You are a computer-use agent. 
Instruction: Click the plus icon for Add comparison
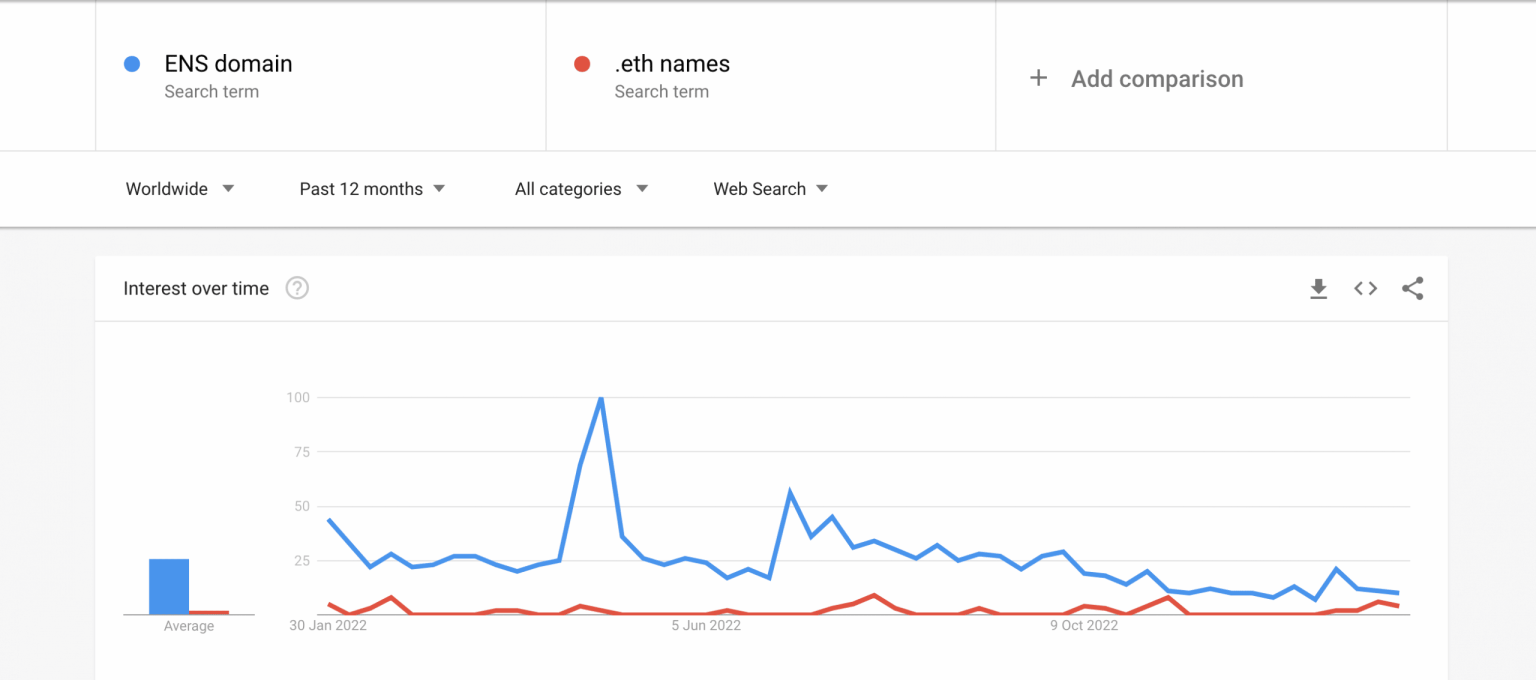[1038, 78]
